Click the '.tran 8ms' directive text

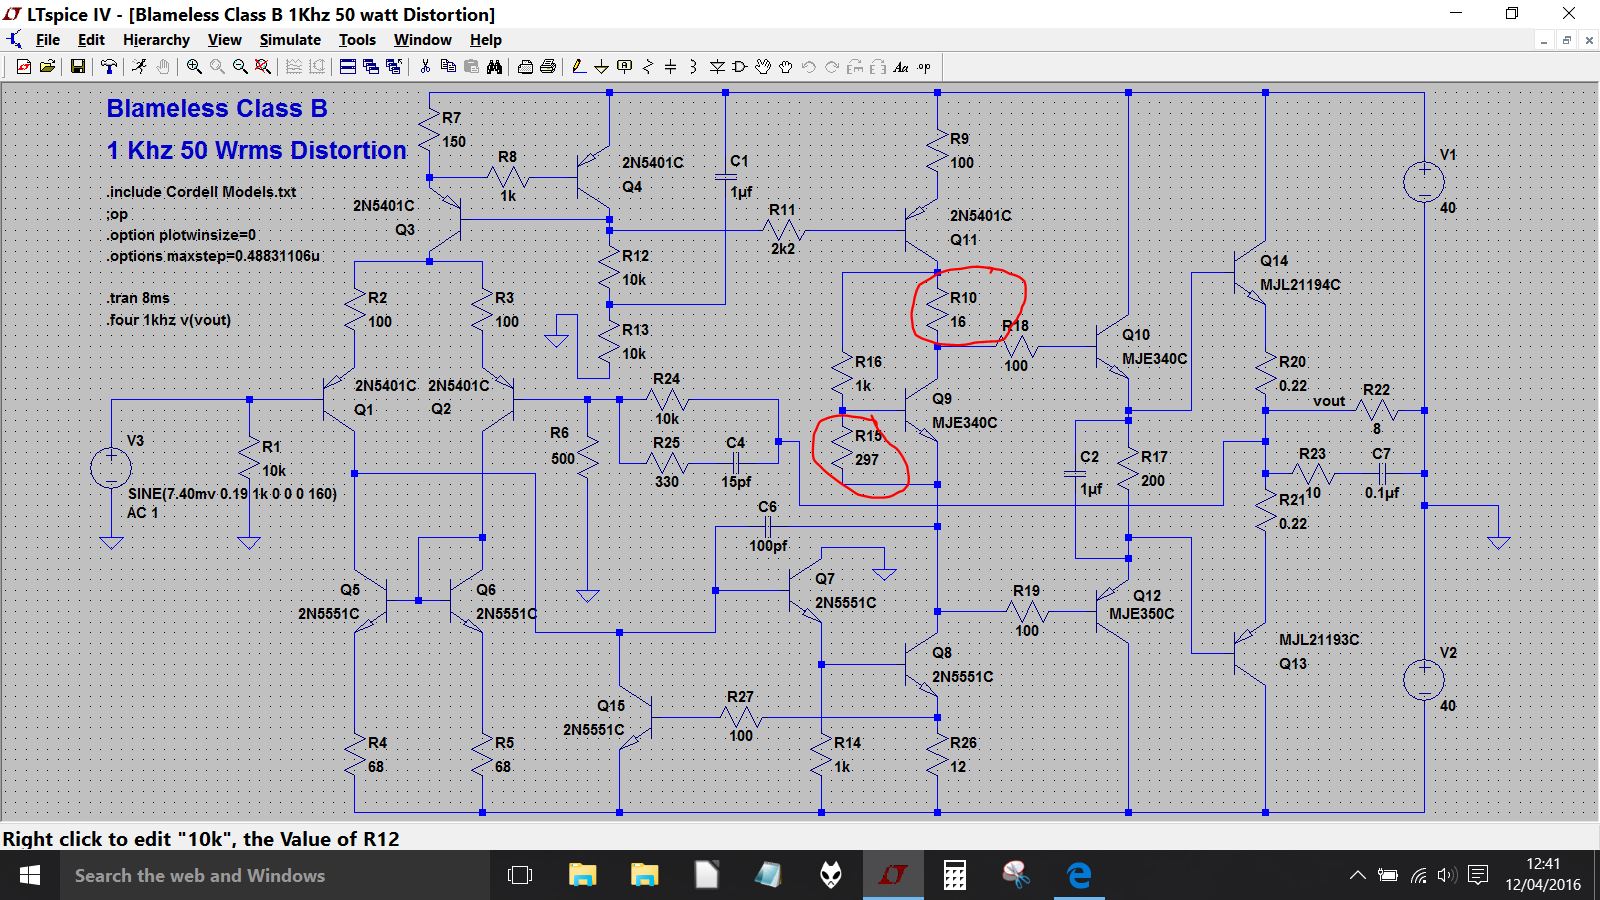pyautogui.click(x=138, y=298)
